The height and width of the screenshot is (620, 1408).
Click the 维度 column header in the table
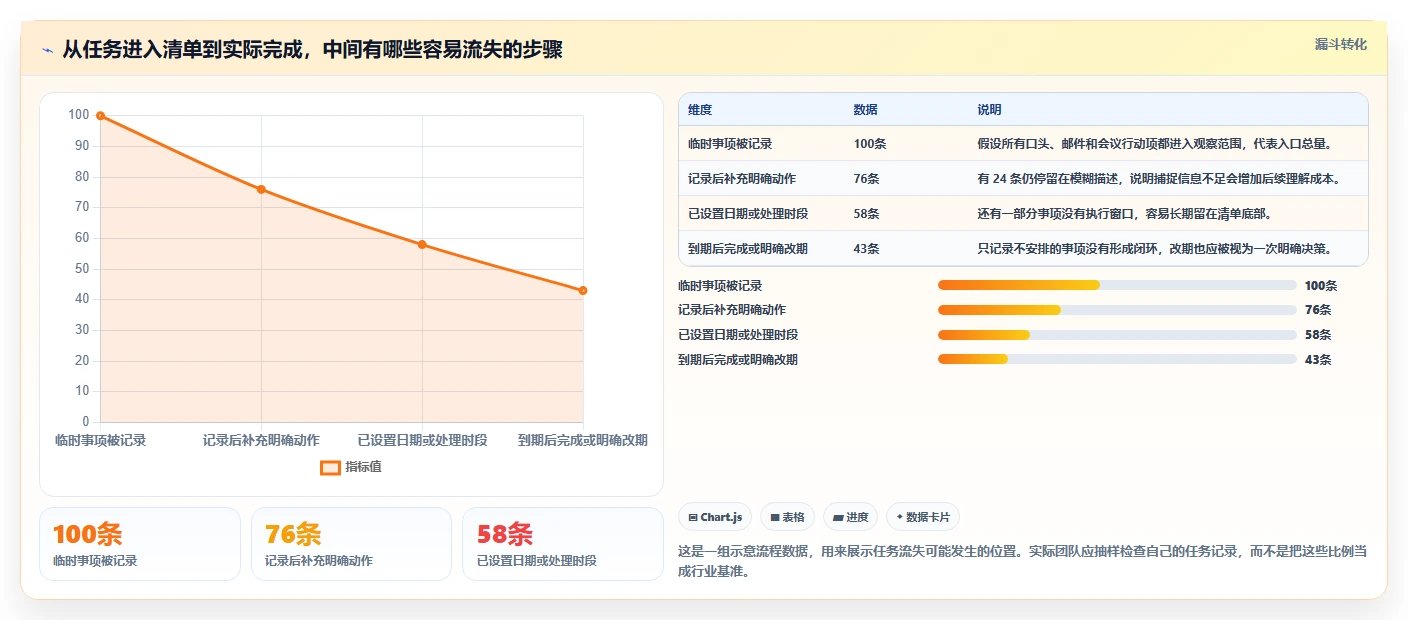coord(700,110)
